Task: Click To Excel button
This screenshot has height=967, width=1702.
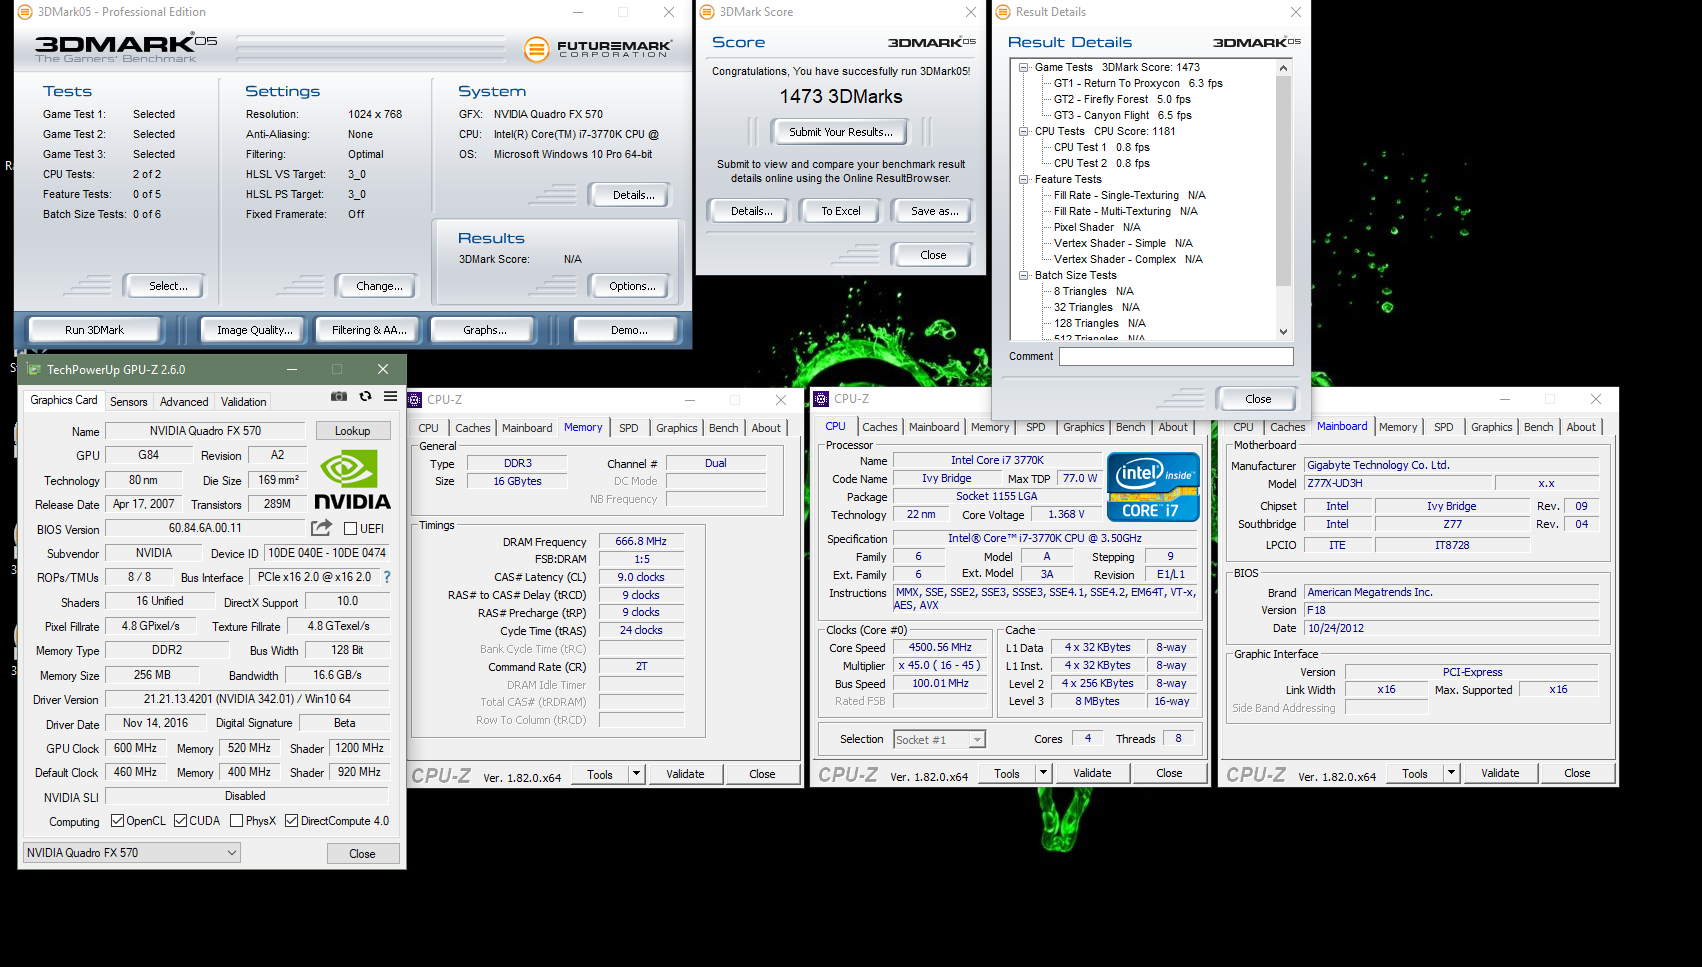Action: [x=841, y=211]
